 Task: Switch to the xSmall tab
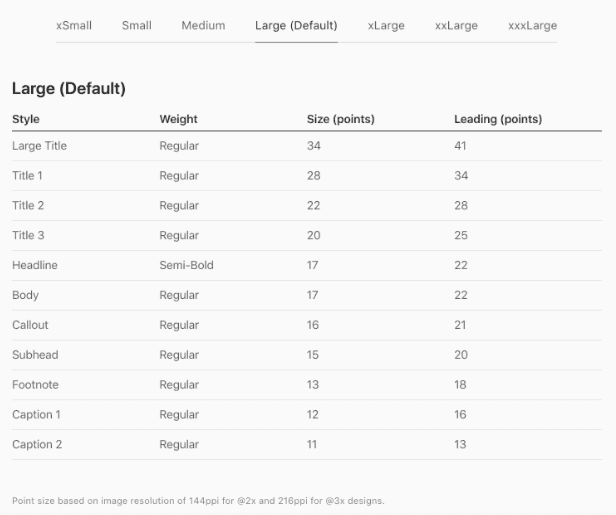click(x=74, y=26)
